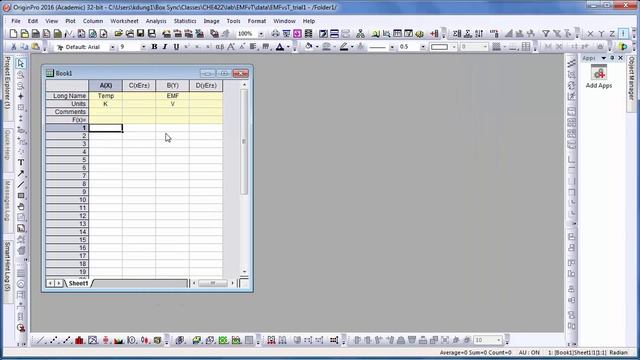The height and width of the screenshot is (360, 640).
Task: Click the line plus symbol plot icon
Action: pos(66,340)
